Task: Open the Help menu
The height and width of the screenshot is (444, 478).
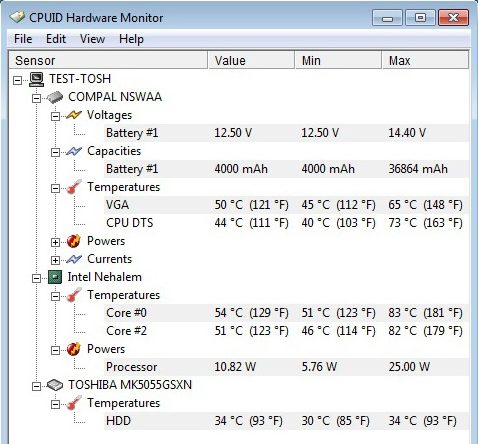Action: [131, 39]
